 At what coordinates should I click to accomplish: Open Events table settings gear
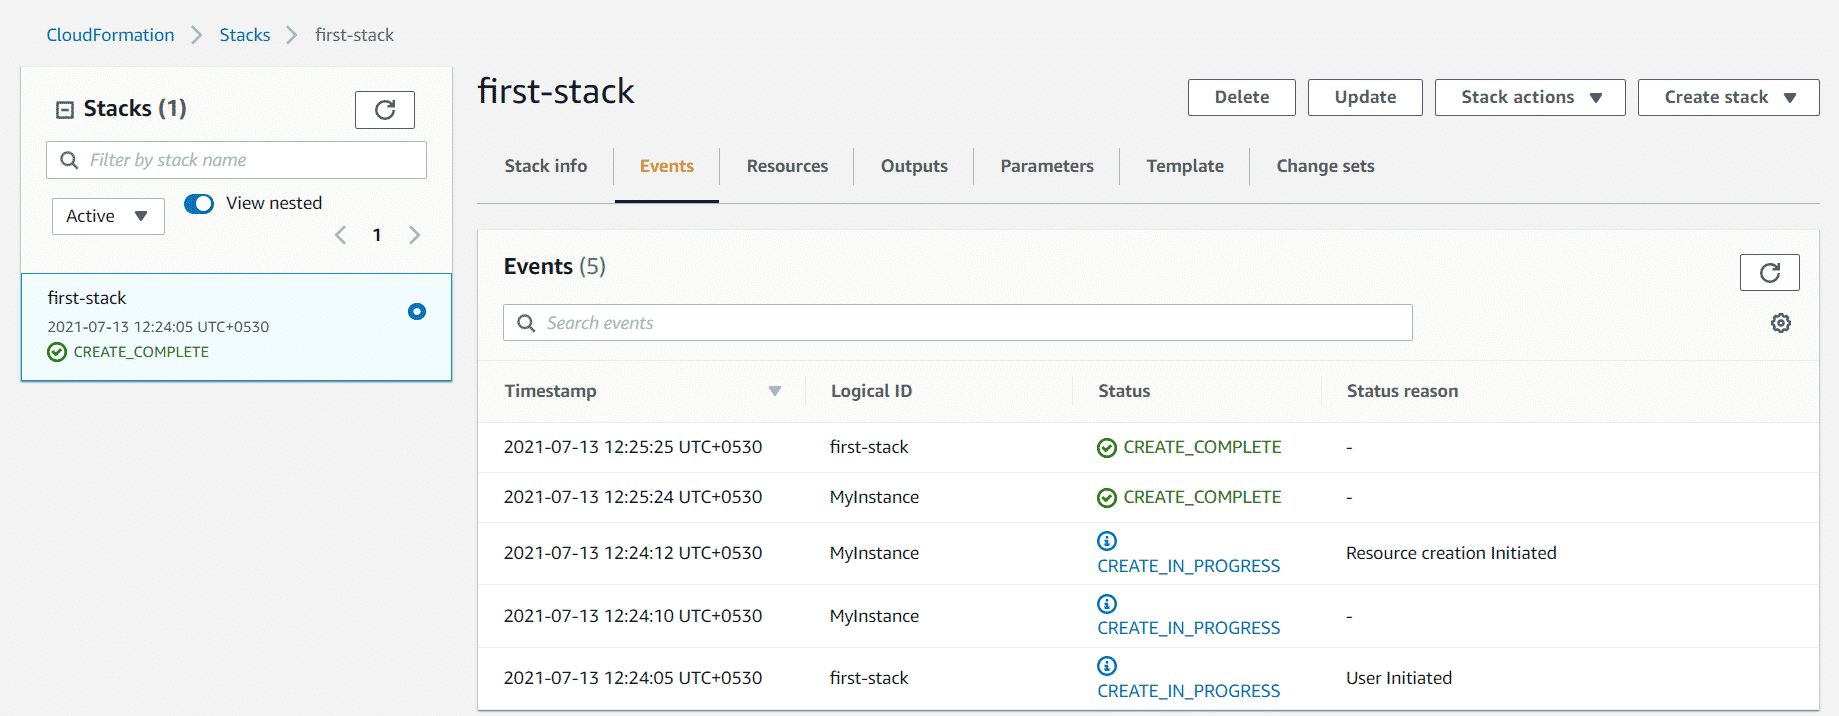(x=1781, y=323)
